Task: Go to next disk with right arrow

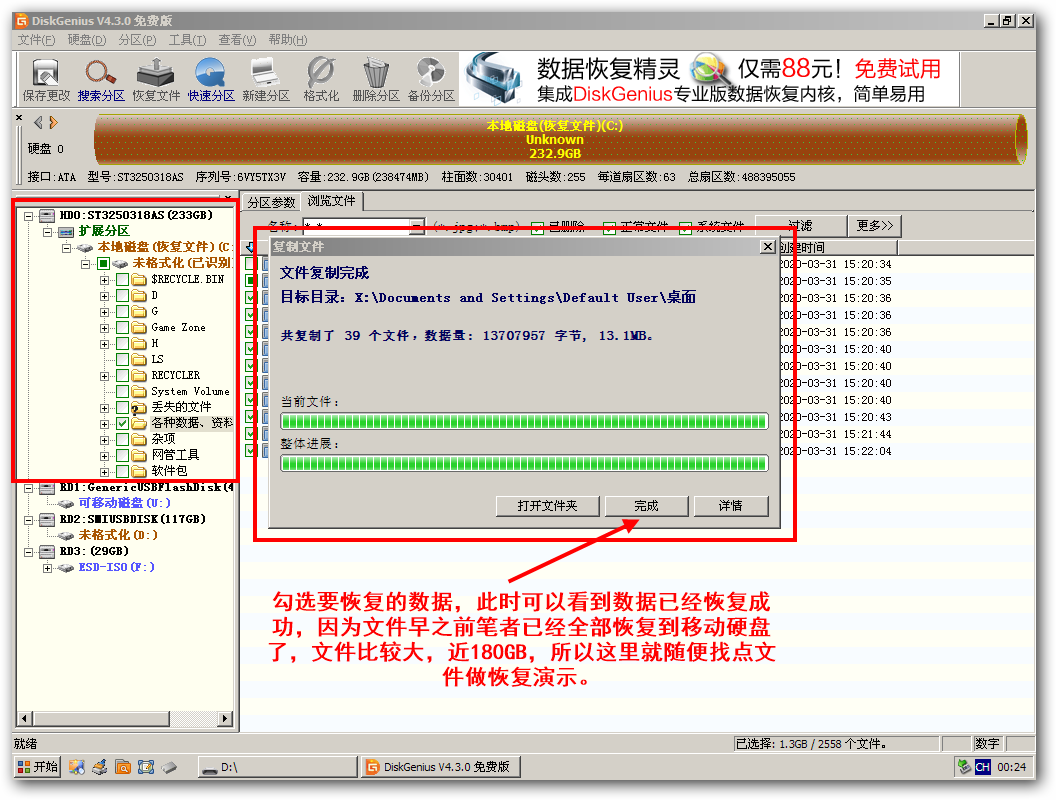Action: pos(53,123)
